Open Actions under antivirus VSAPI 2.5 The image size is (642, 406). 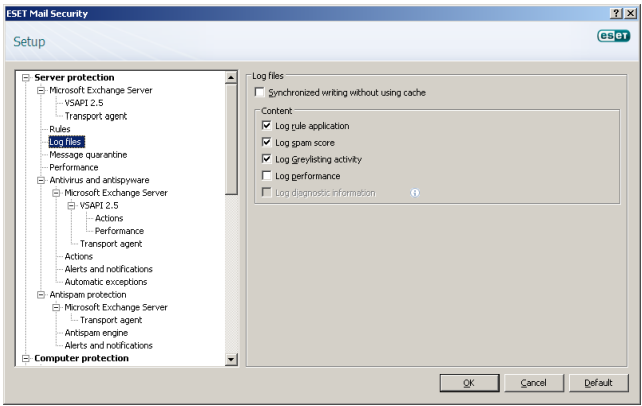pyautogui.click(x=109, y=218)
